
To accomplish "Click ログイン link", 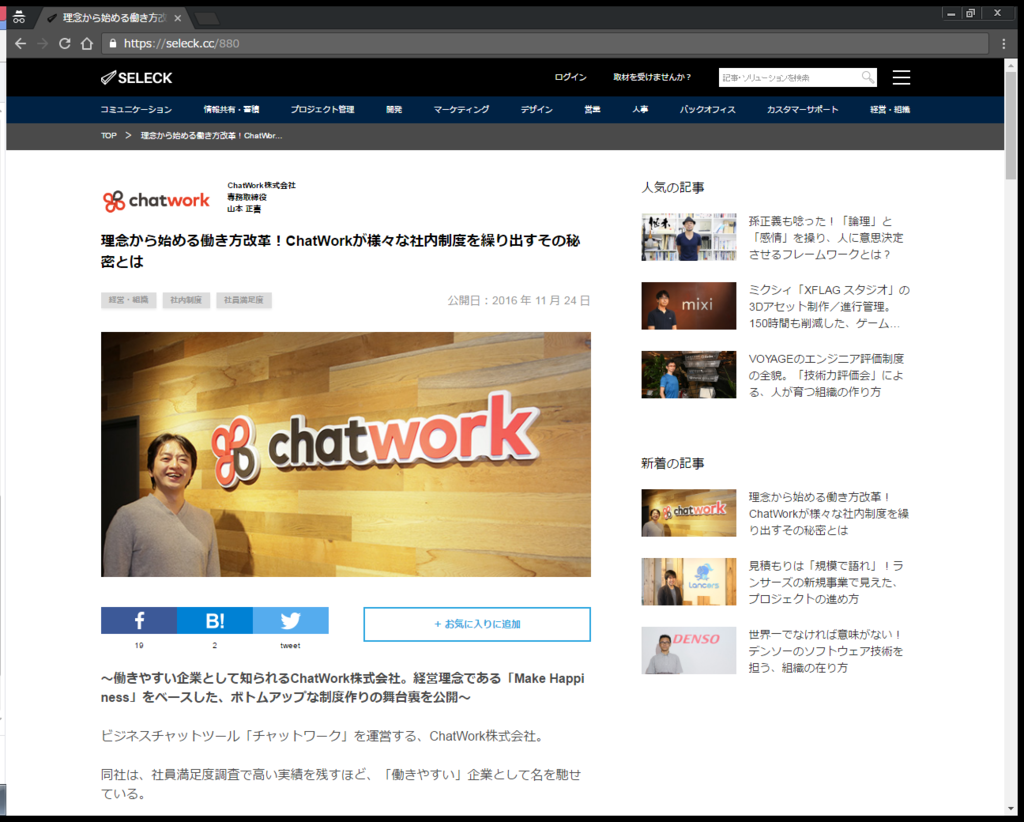I will (x=570, y=77).
